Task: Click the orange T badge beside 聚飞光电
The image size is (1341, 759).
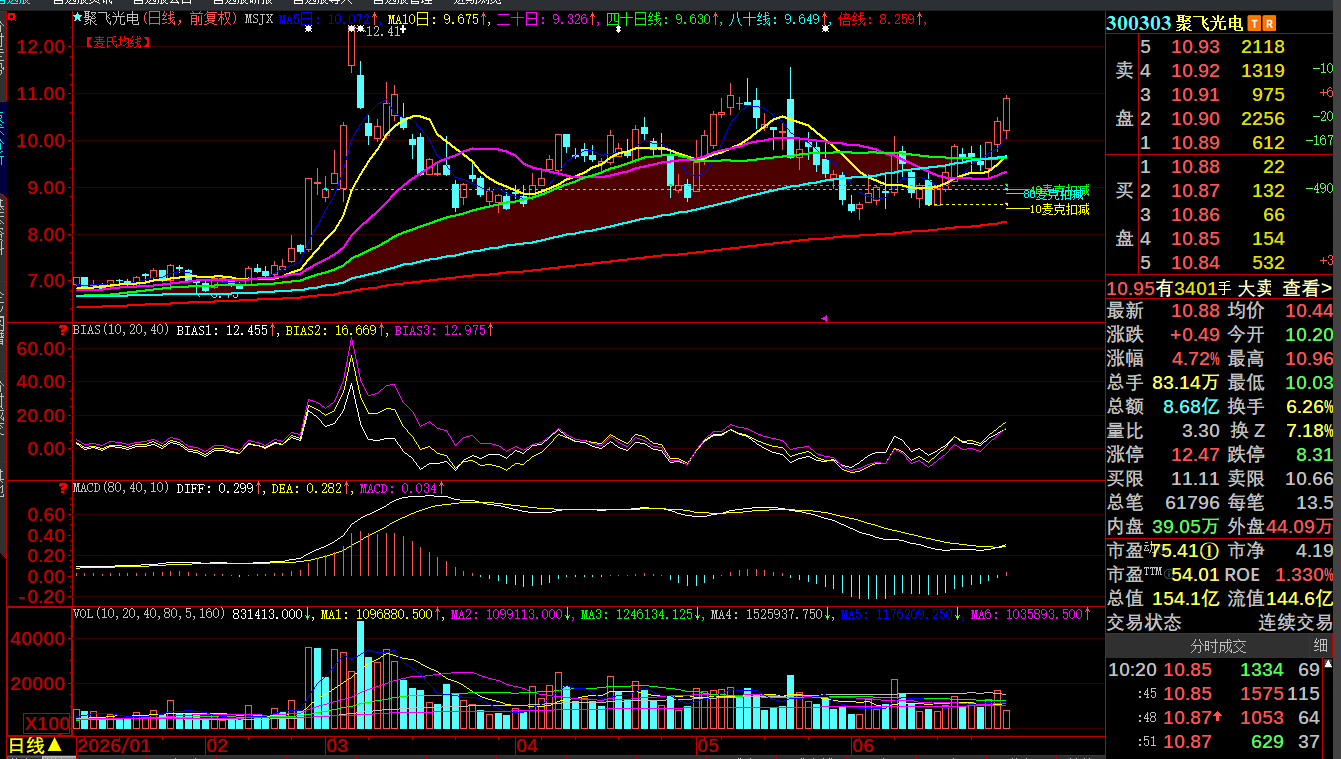Action: pos(1255,23)
